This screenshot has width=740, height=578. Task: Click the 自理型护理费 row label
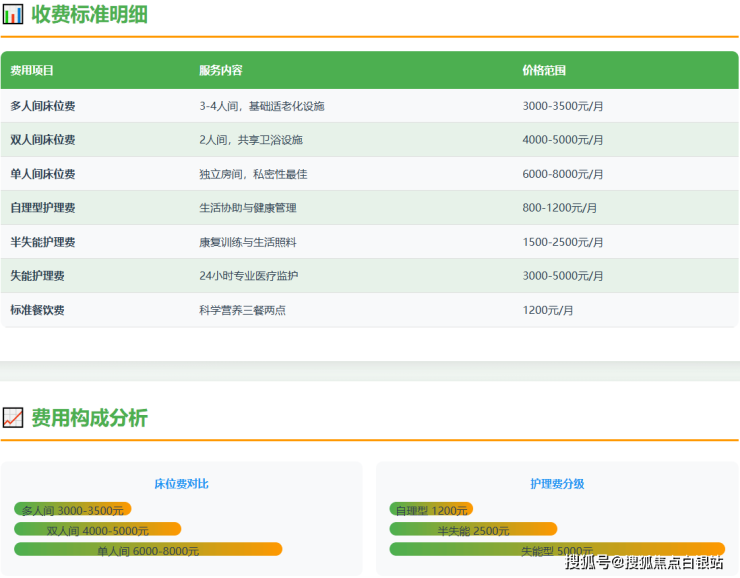tap(43, 208)
